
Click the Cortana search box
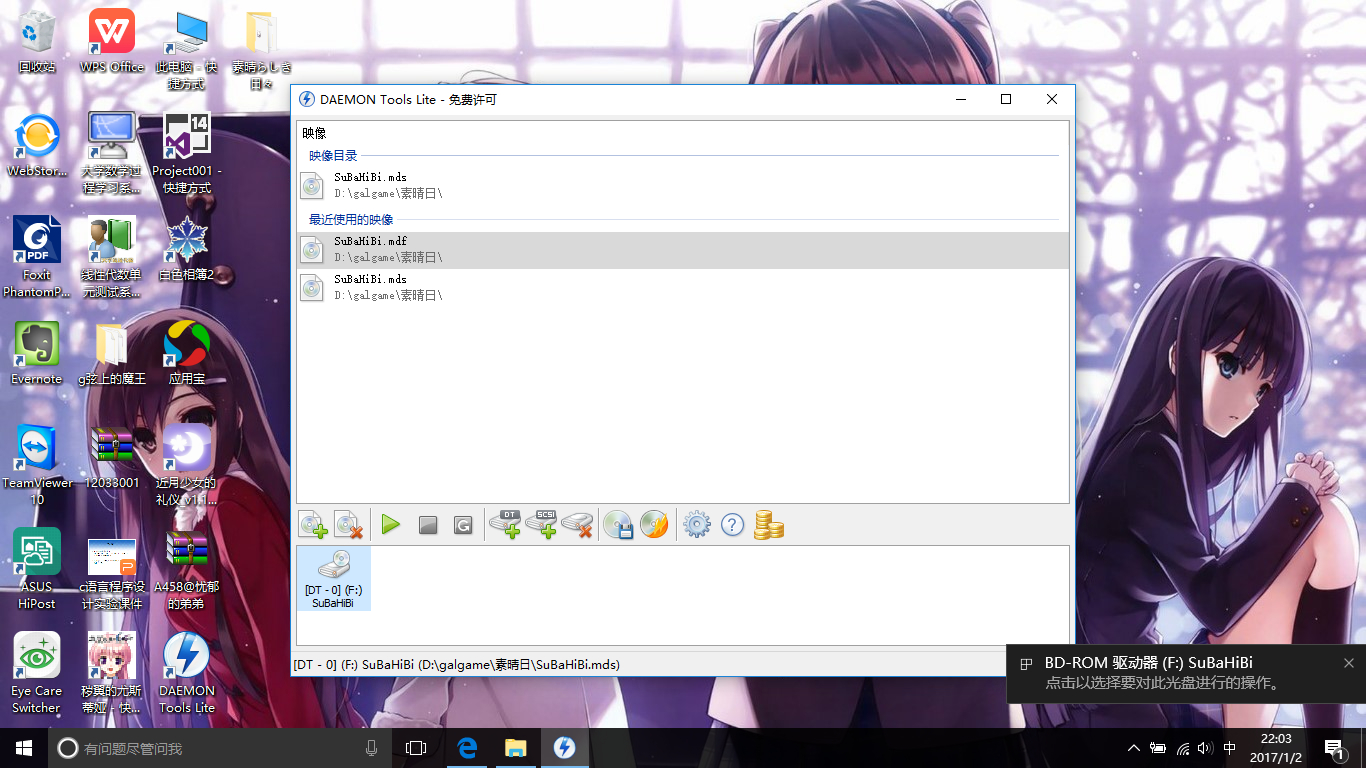tap(220, 748)
